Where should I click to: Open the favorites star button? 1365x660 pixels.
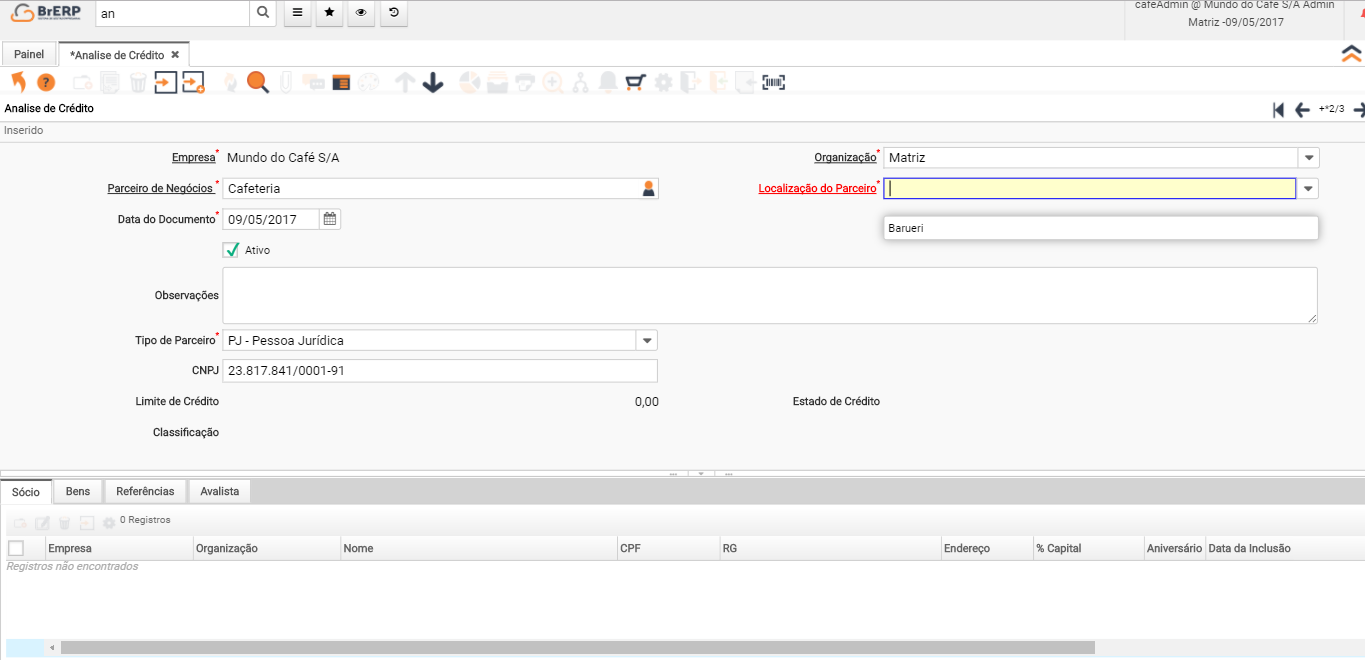(329, 14)
